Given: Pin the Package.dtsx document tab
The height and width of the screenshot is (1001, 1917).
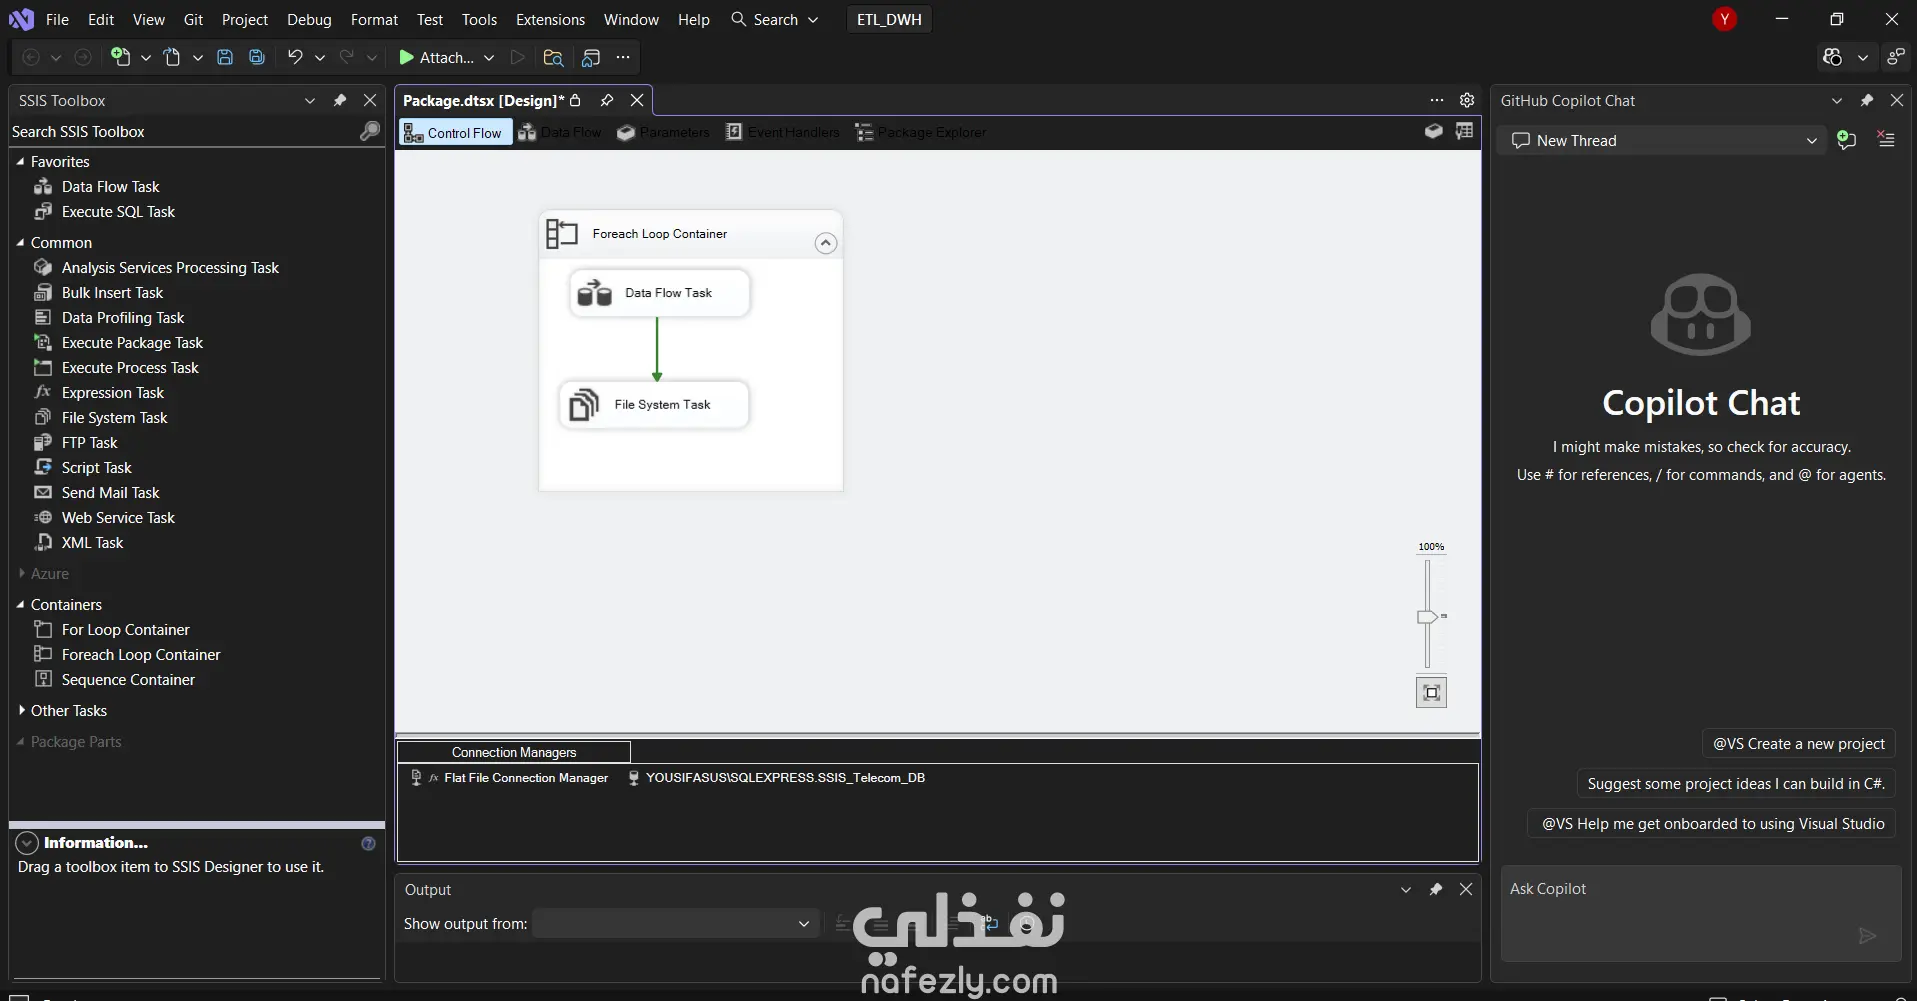Looking at the screenshot, I should tap(607, 100).
